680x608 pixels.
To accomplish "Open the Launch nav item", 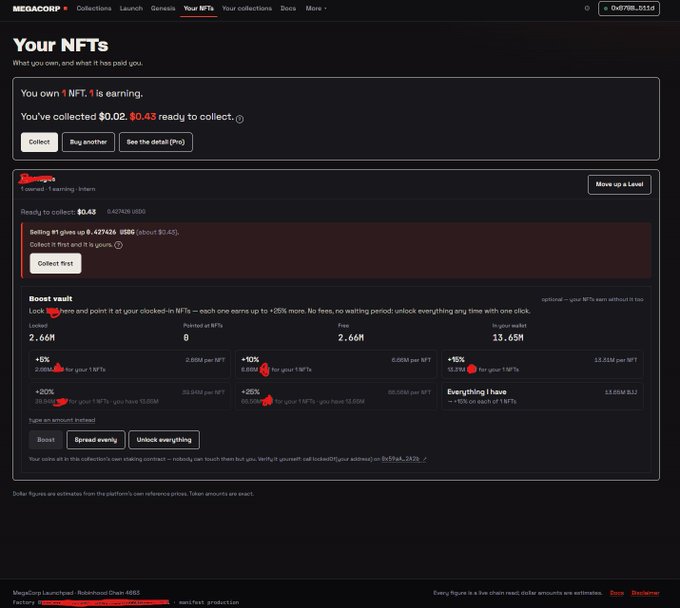I will [131, 8].
